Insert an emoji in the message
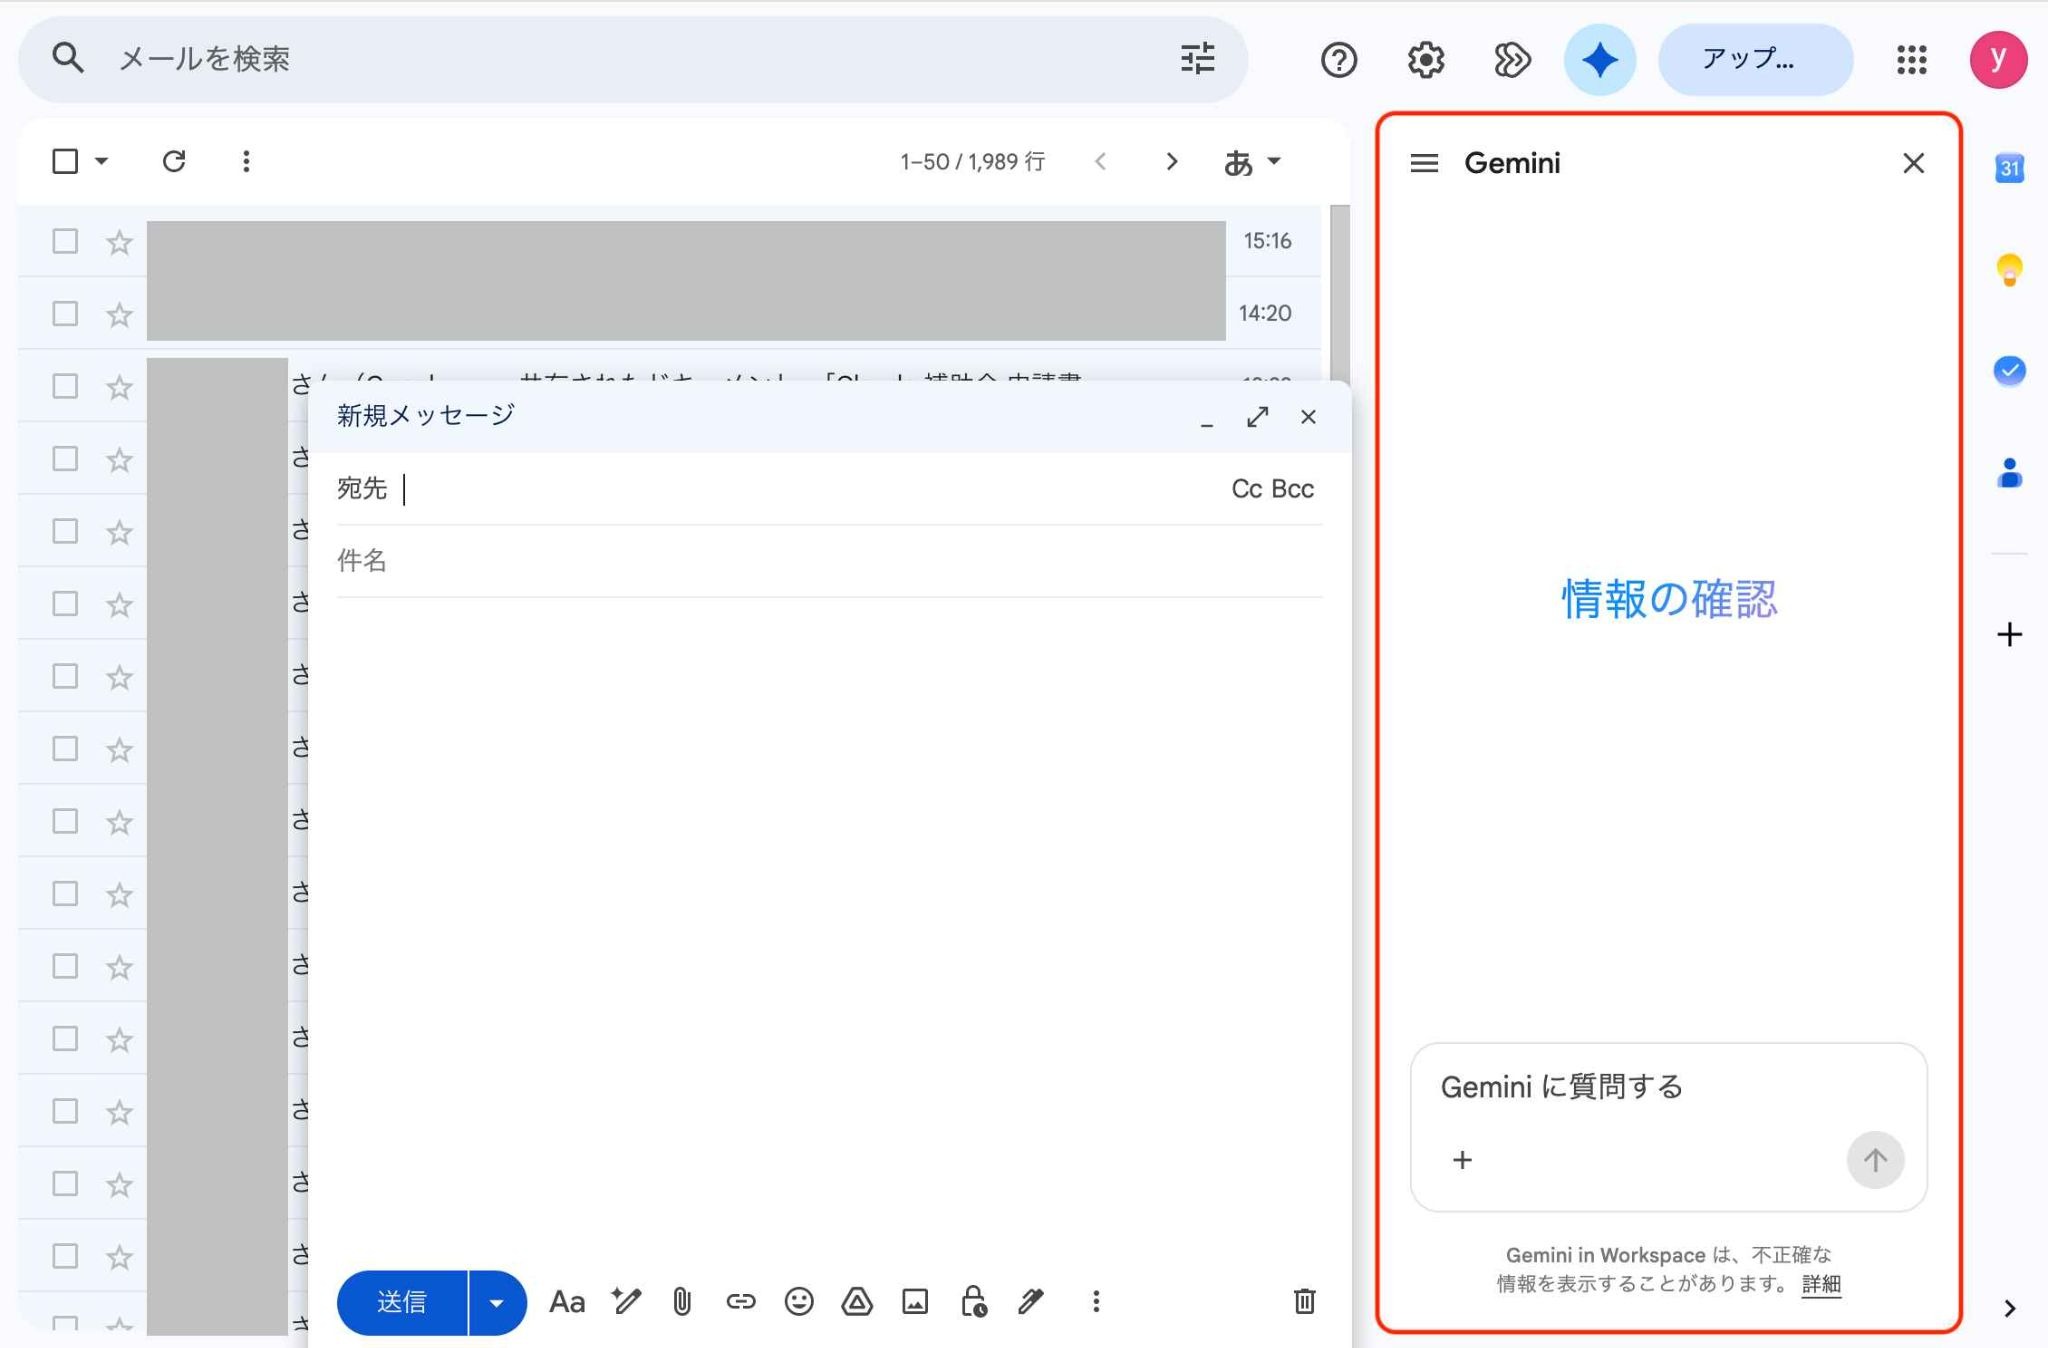 [x=798, y=1302]
